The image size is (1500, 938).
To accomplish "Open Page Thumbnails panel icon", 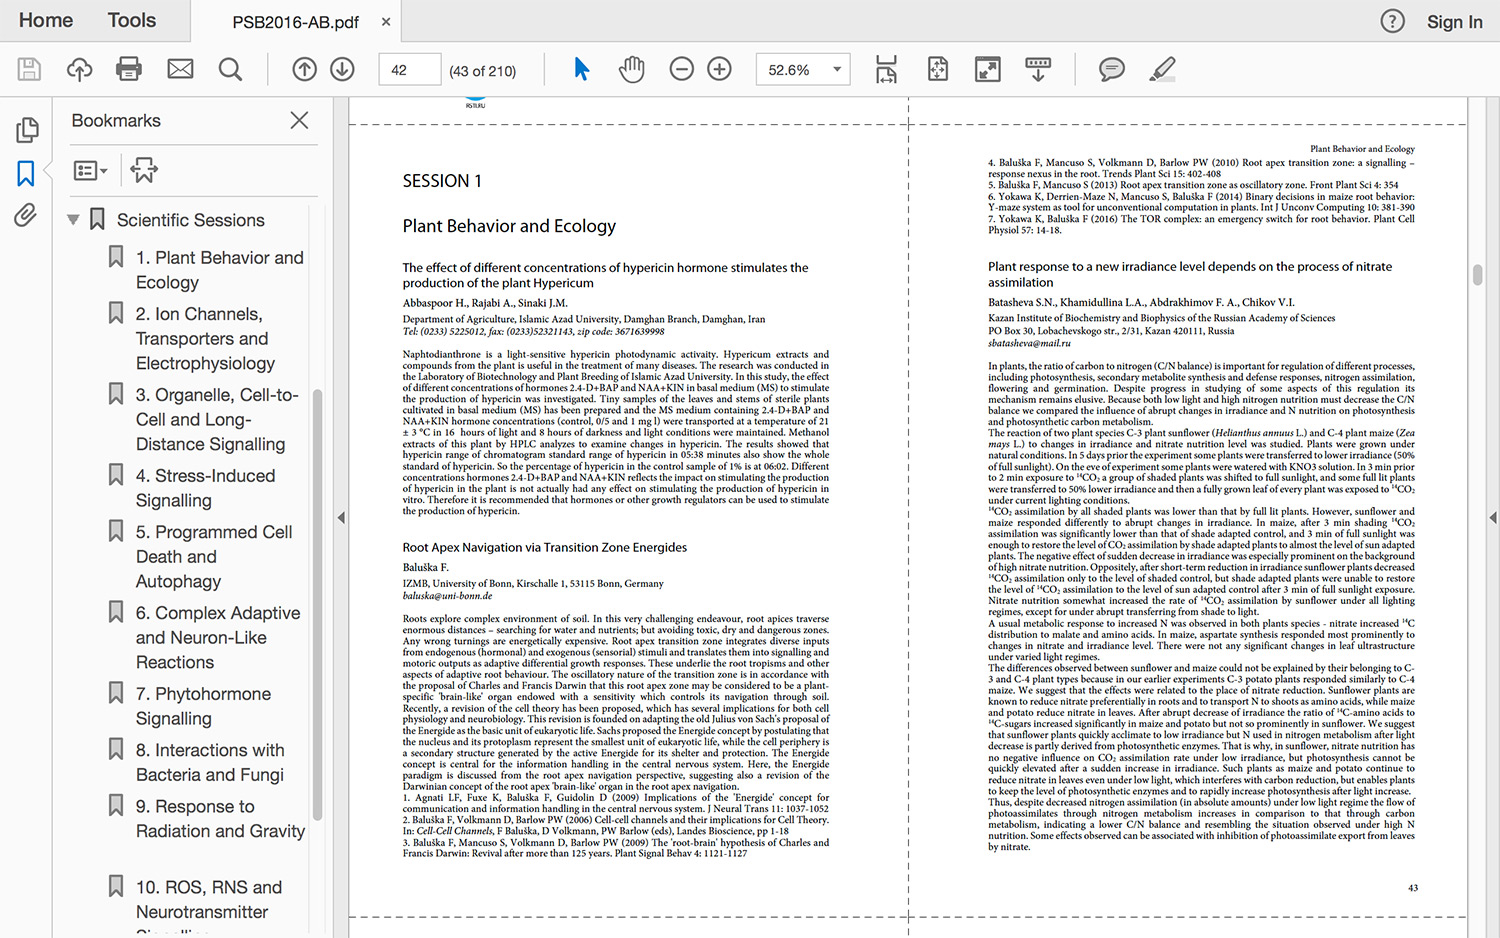I will tap(27, 130).
